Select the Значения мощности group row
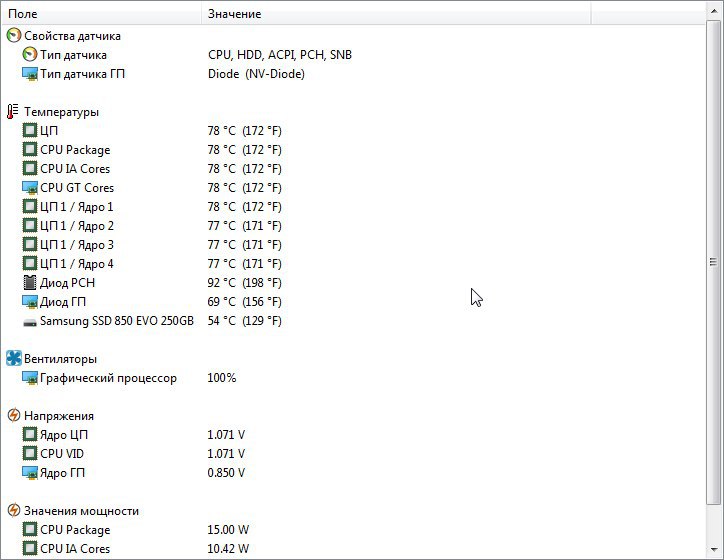Viewport: 724px width, 560px height. pos(81,511)
